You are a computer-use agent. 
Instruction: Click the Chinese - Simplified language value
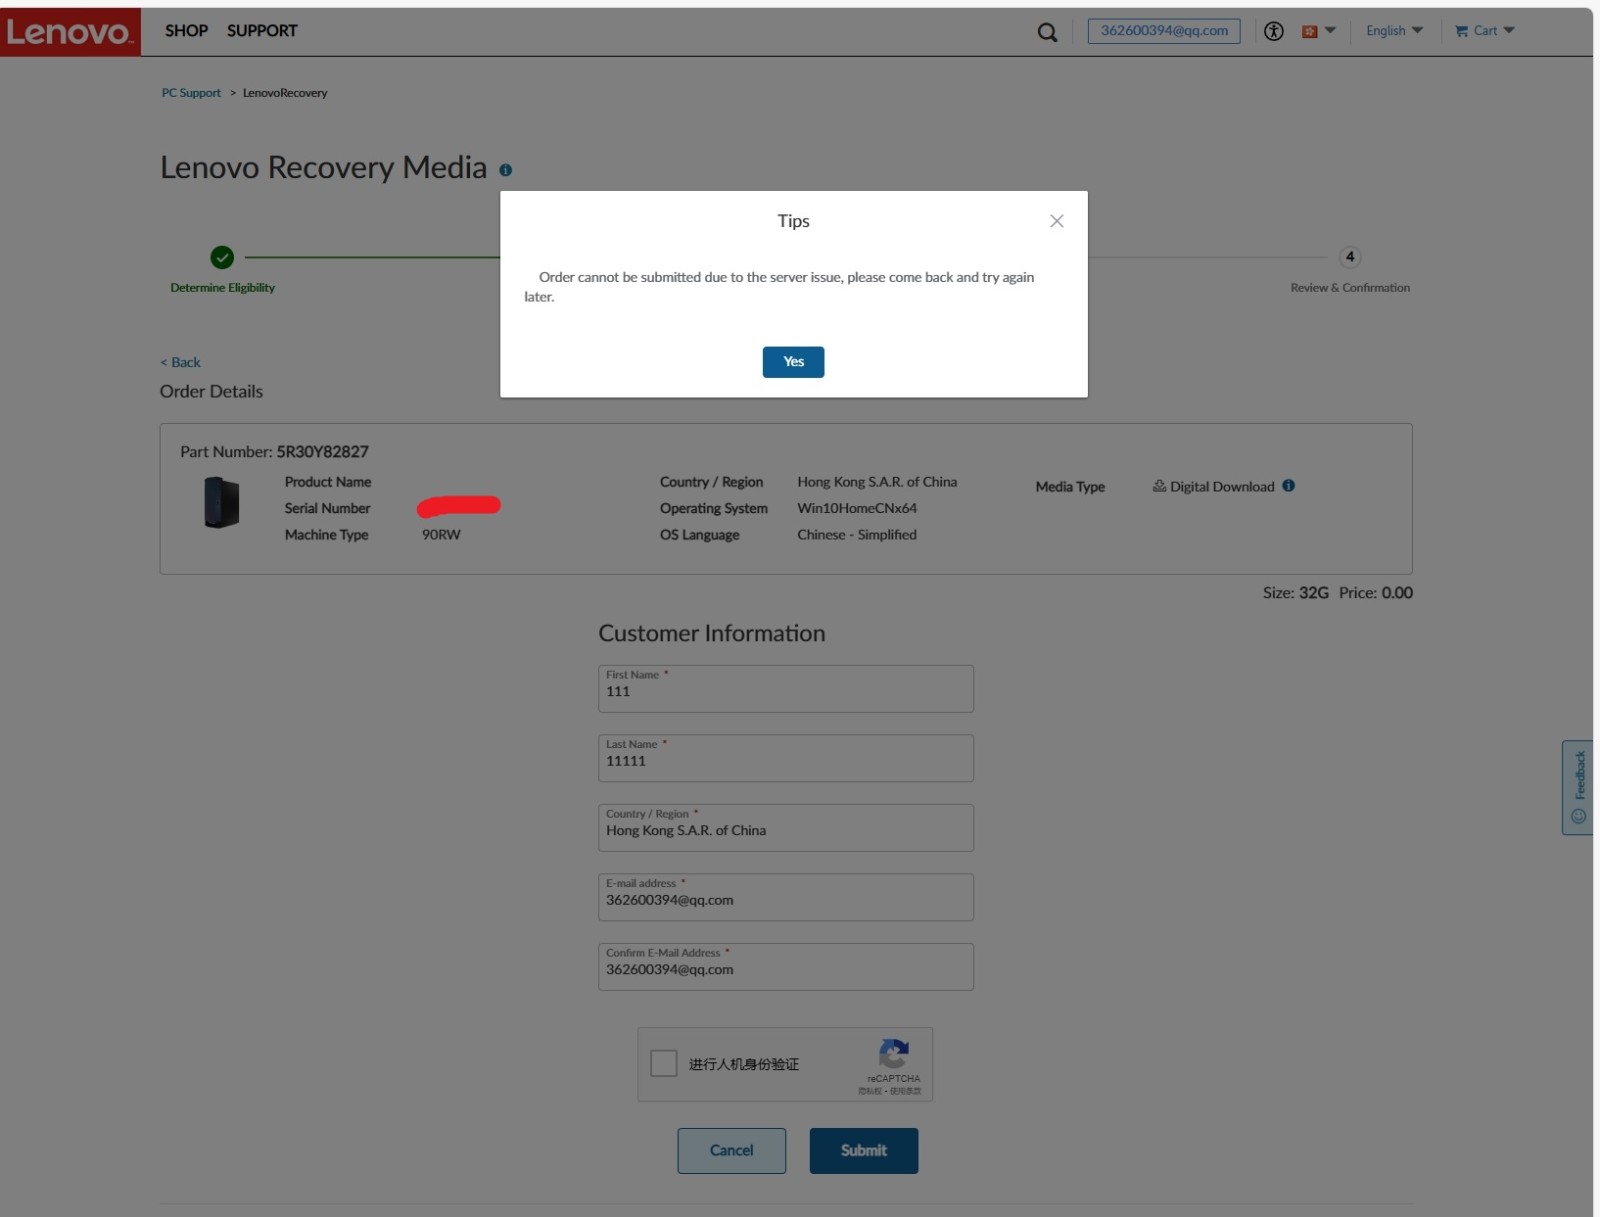pyautogui.click(x=857, y=535)
